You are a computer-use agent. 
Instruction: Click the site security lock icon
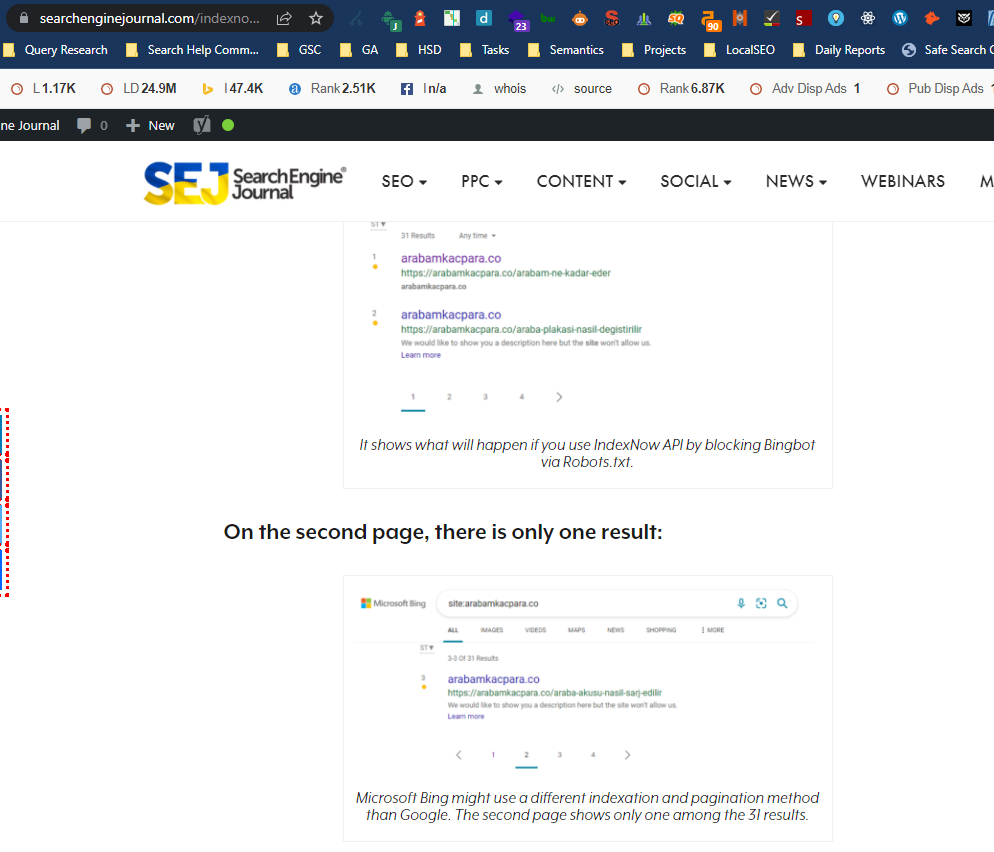[x=24, y=18]
